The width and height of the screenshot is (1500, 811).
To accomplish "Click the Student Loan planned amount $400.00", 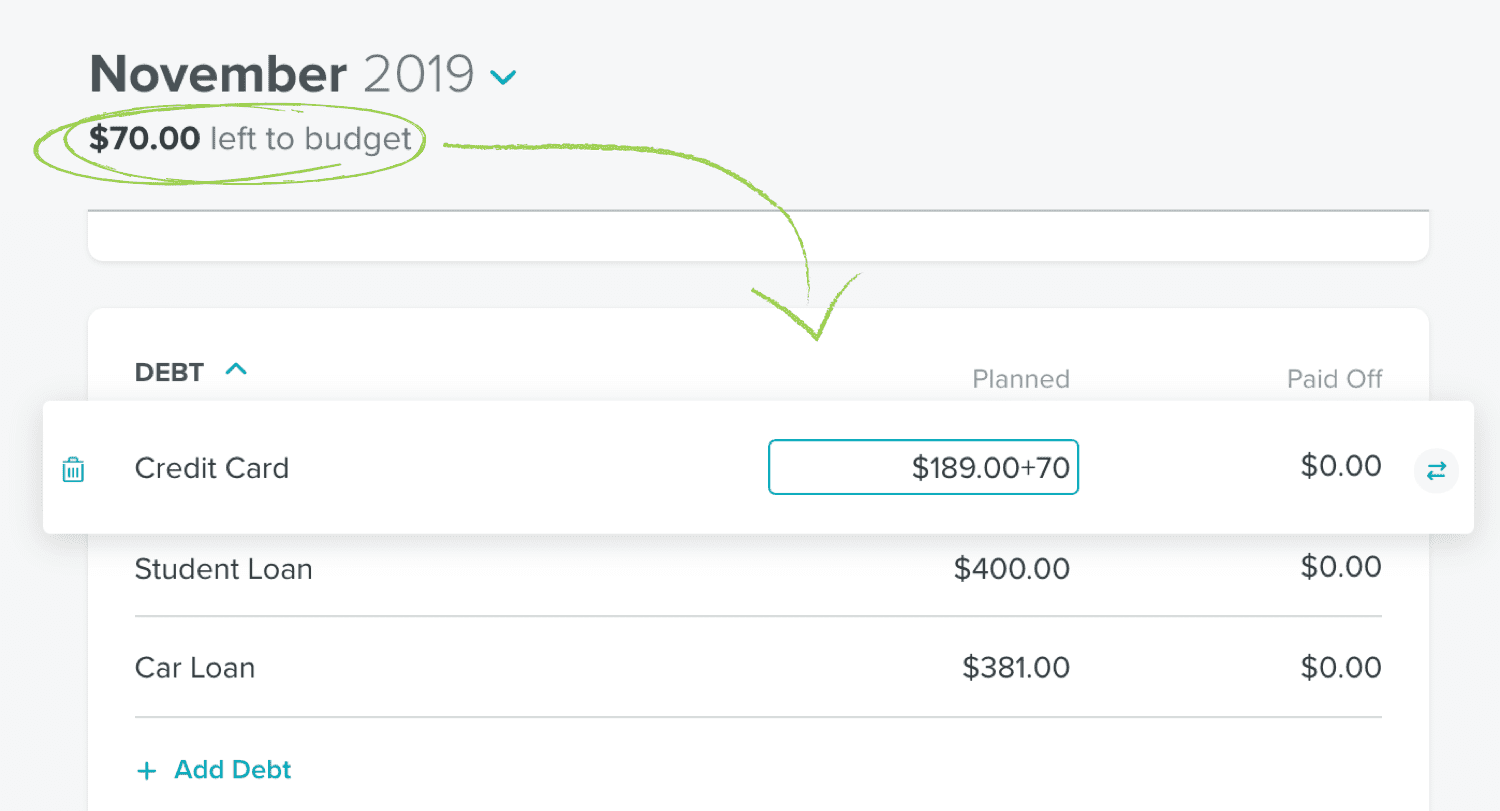I will click(1012, 569).
